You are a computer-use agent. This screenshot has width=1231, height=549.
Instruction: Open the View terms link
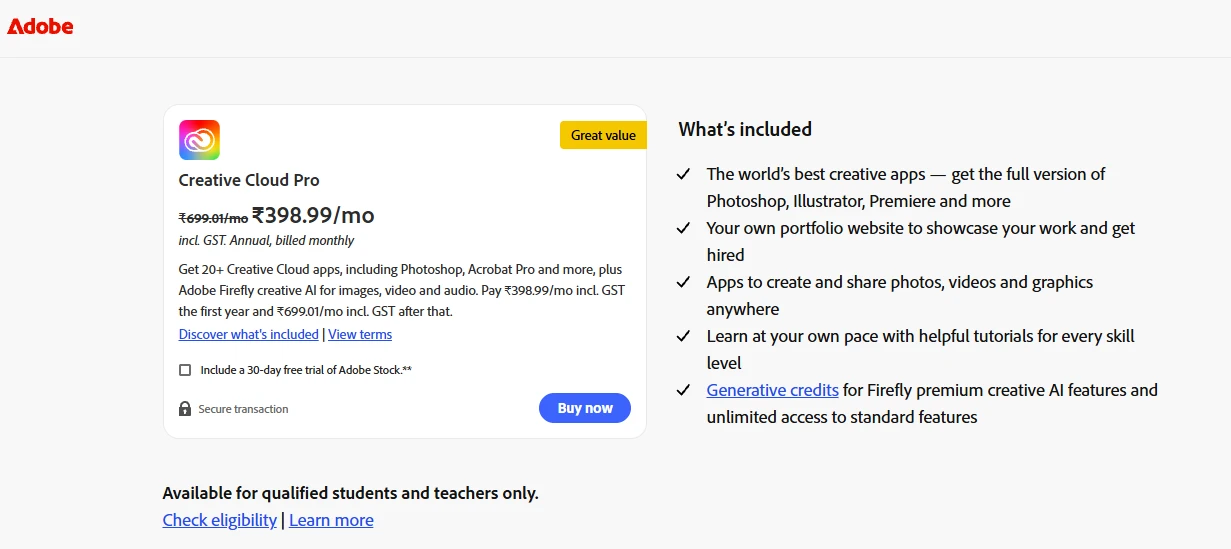click(x=360, y=334)
